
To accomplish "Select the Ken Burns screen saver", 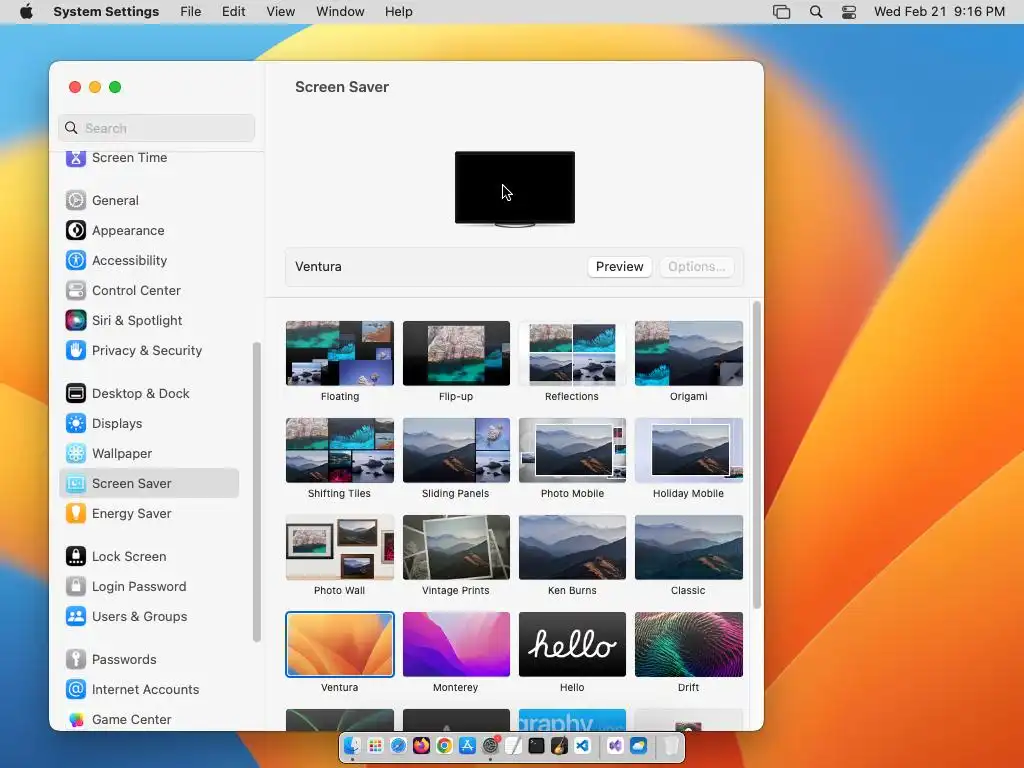I will [572, 547].
